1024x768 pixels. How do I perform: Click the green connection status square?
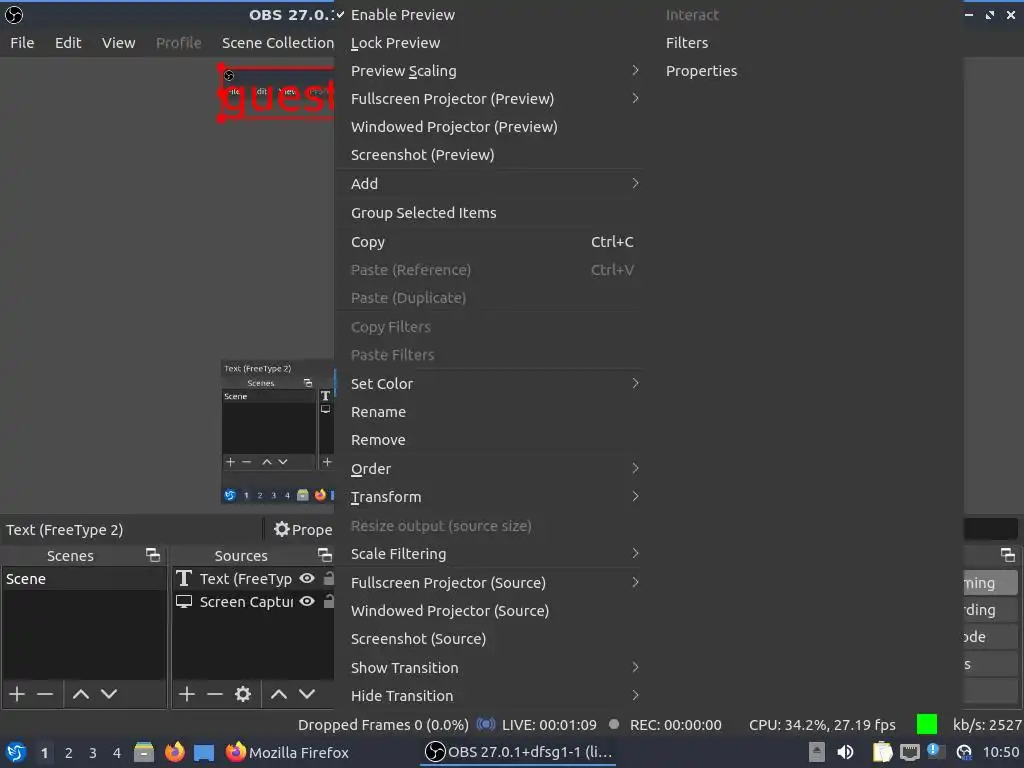pyautogui.click(x=927, y=724)
